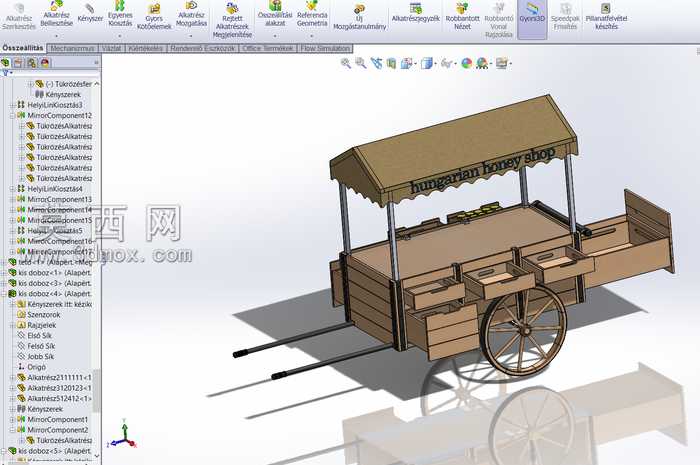
Task: Switch to Rendering Eszközök tab
Action: tap(202, 48)
